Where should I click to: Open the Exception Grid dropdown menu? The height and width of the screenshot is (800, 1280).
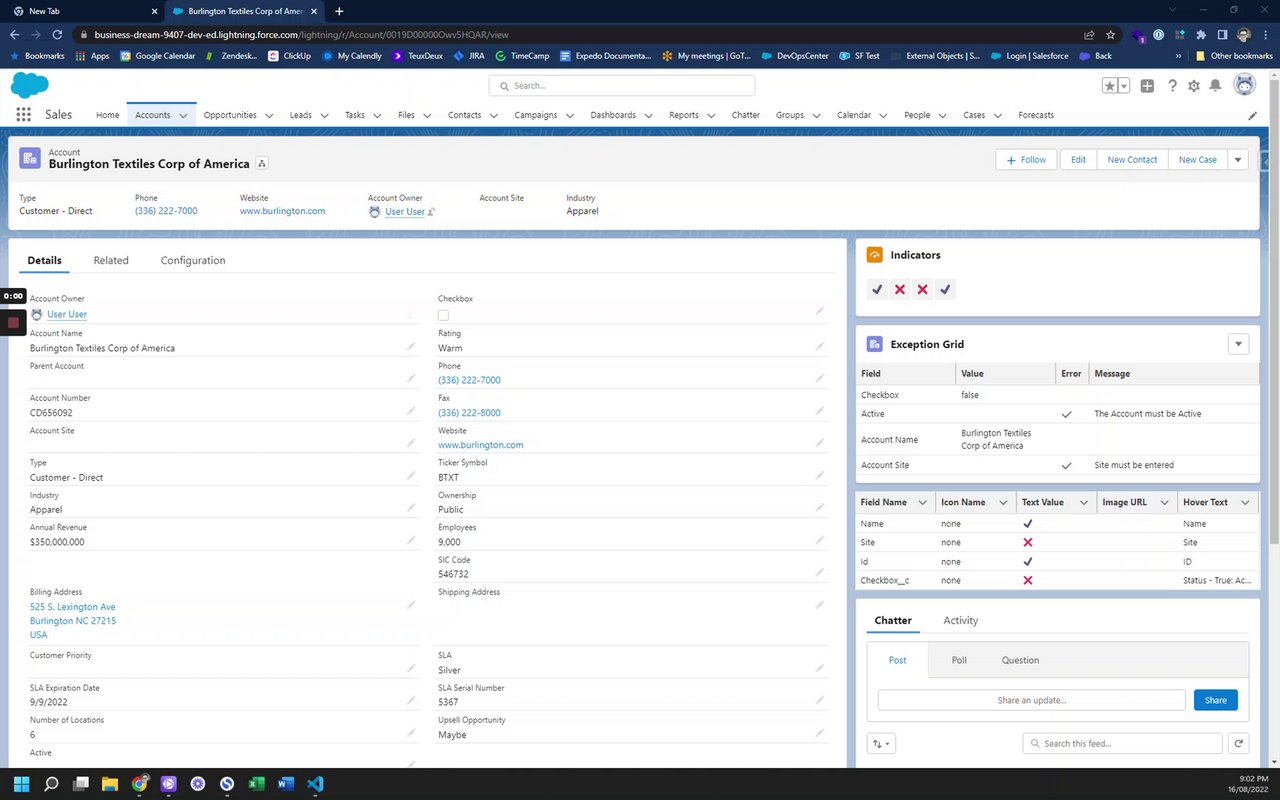1238,344
